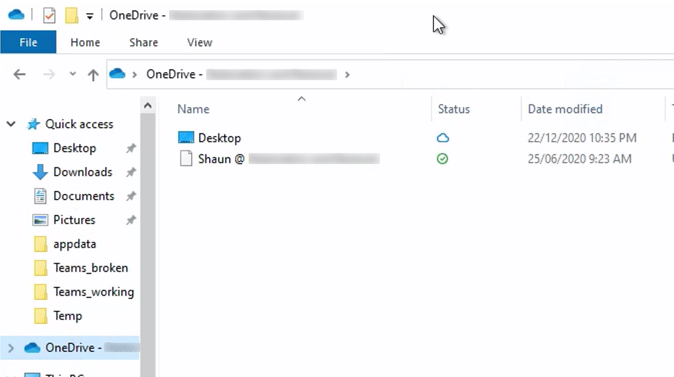Click the cloud-only status icon for Desktop
Viewport: 674px width, 377px height.
pos(443,138)
